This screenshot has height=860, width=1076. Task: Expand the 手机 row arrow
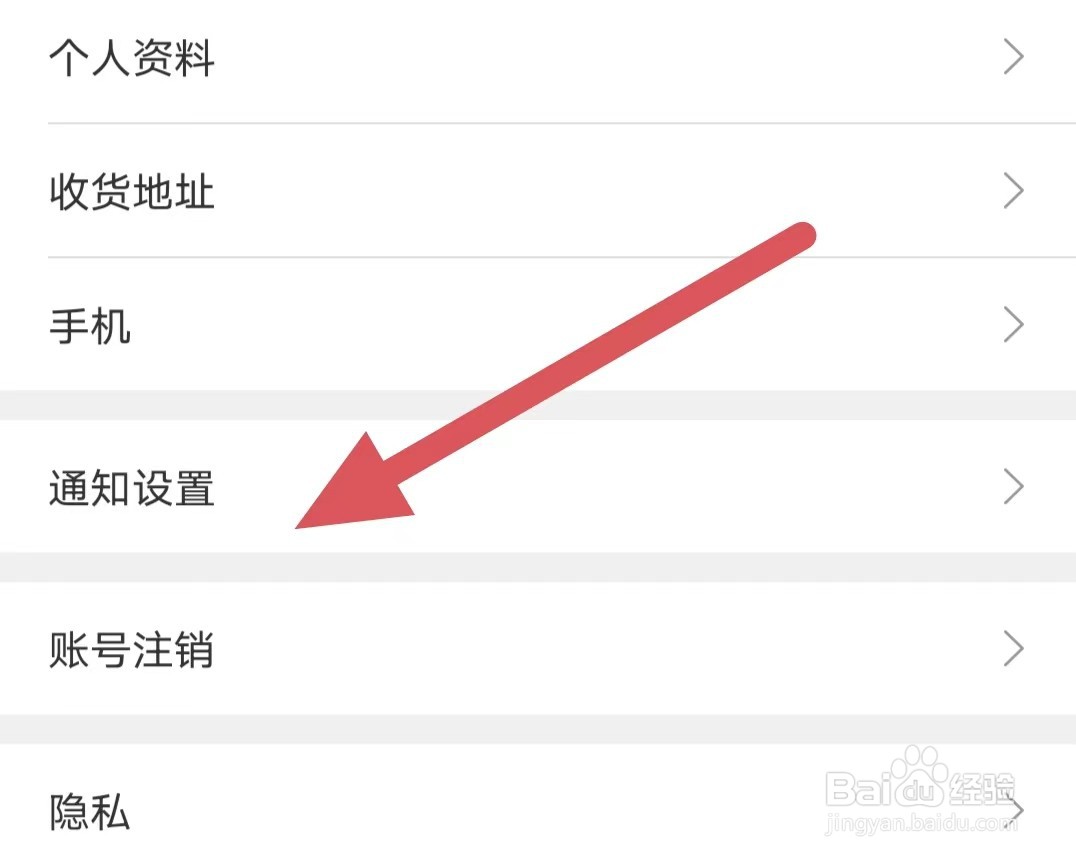click(1013, 325)
